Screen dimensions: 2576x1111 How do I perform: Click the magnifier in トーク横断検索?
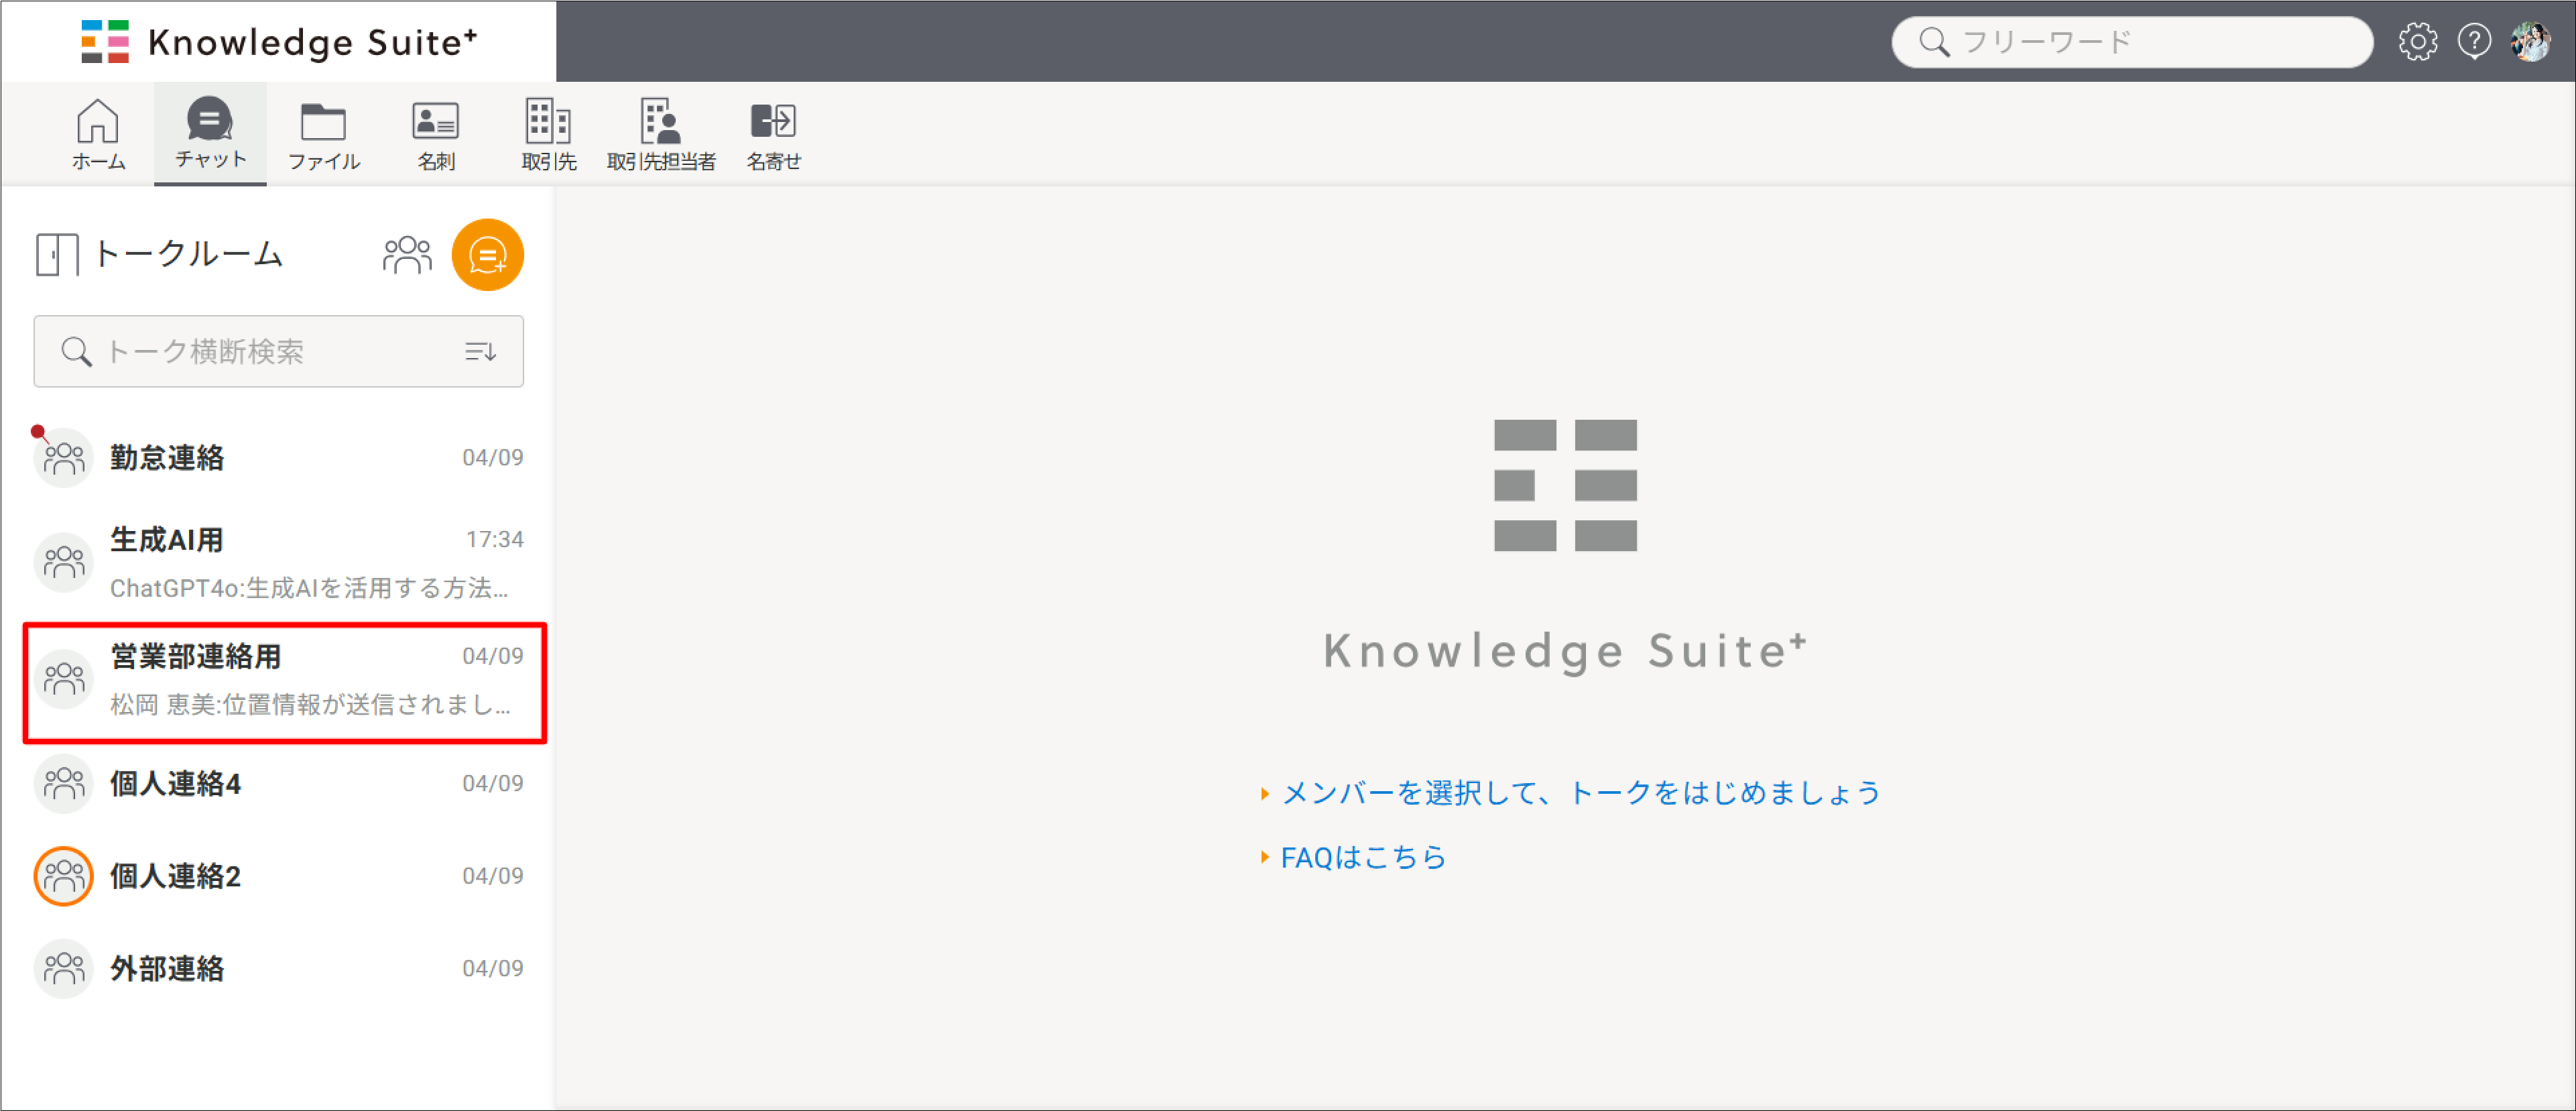(x=76, y=351)
